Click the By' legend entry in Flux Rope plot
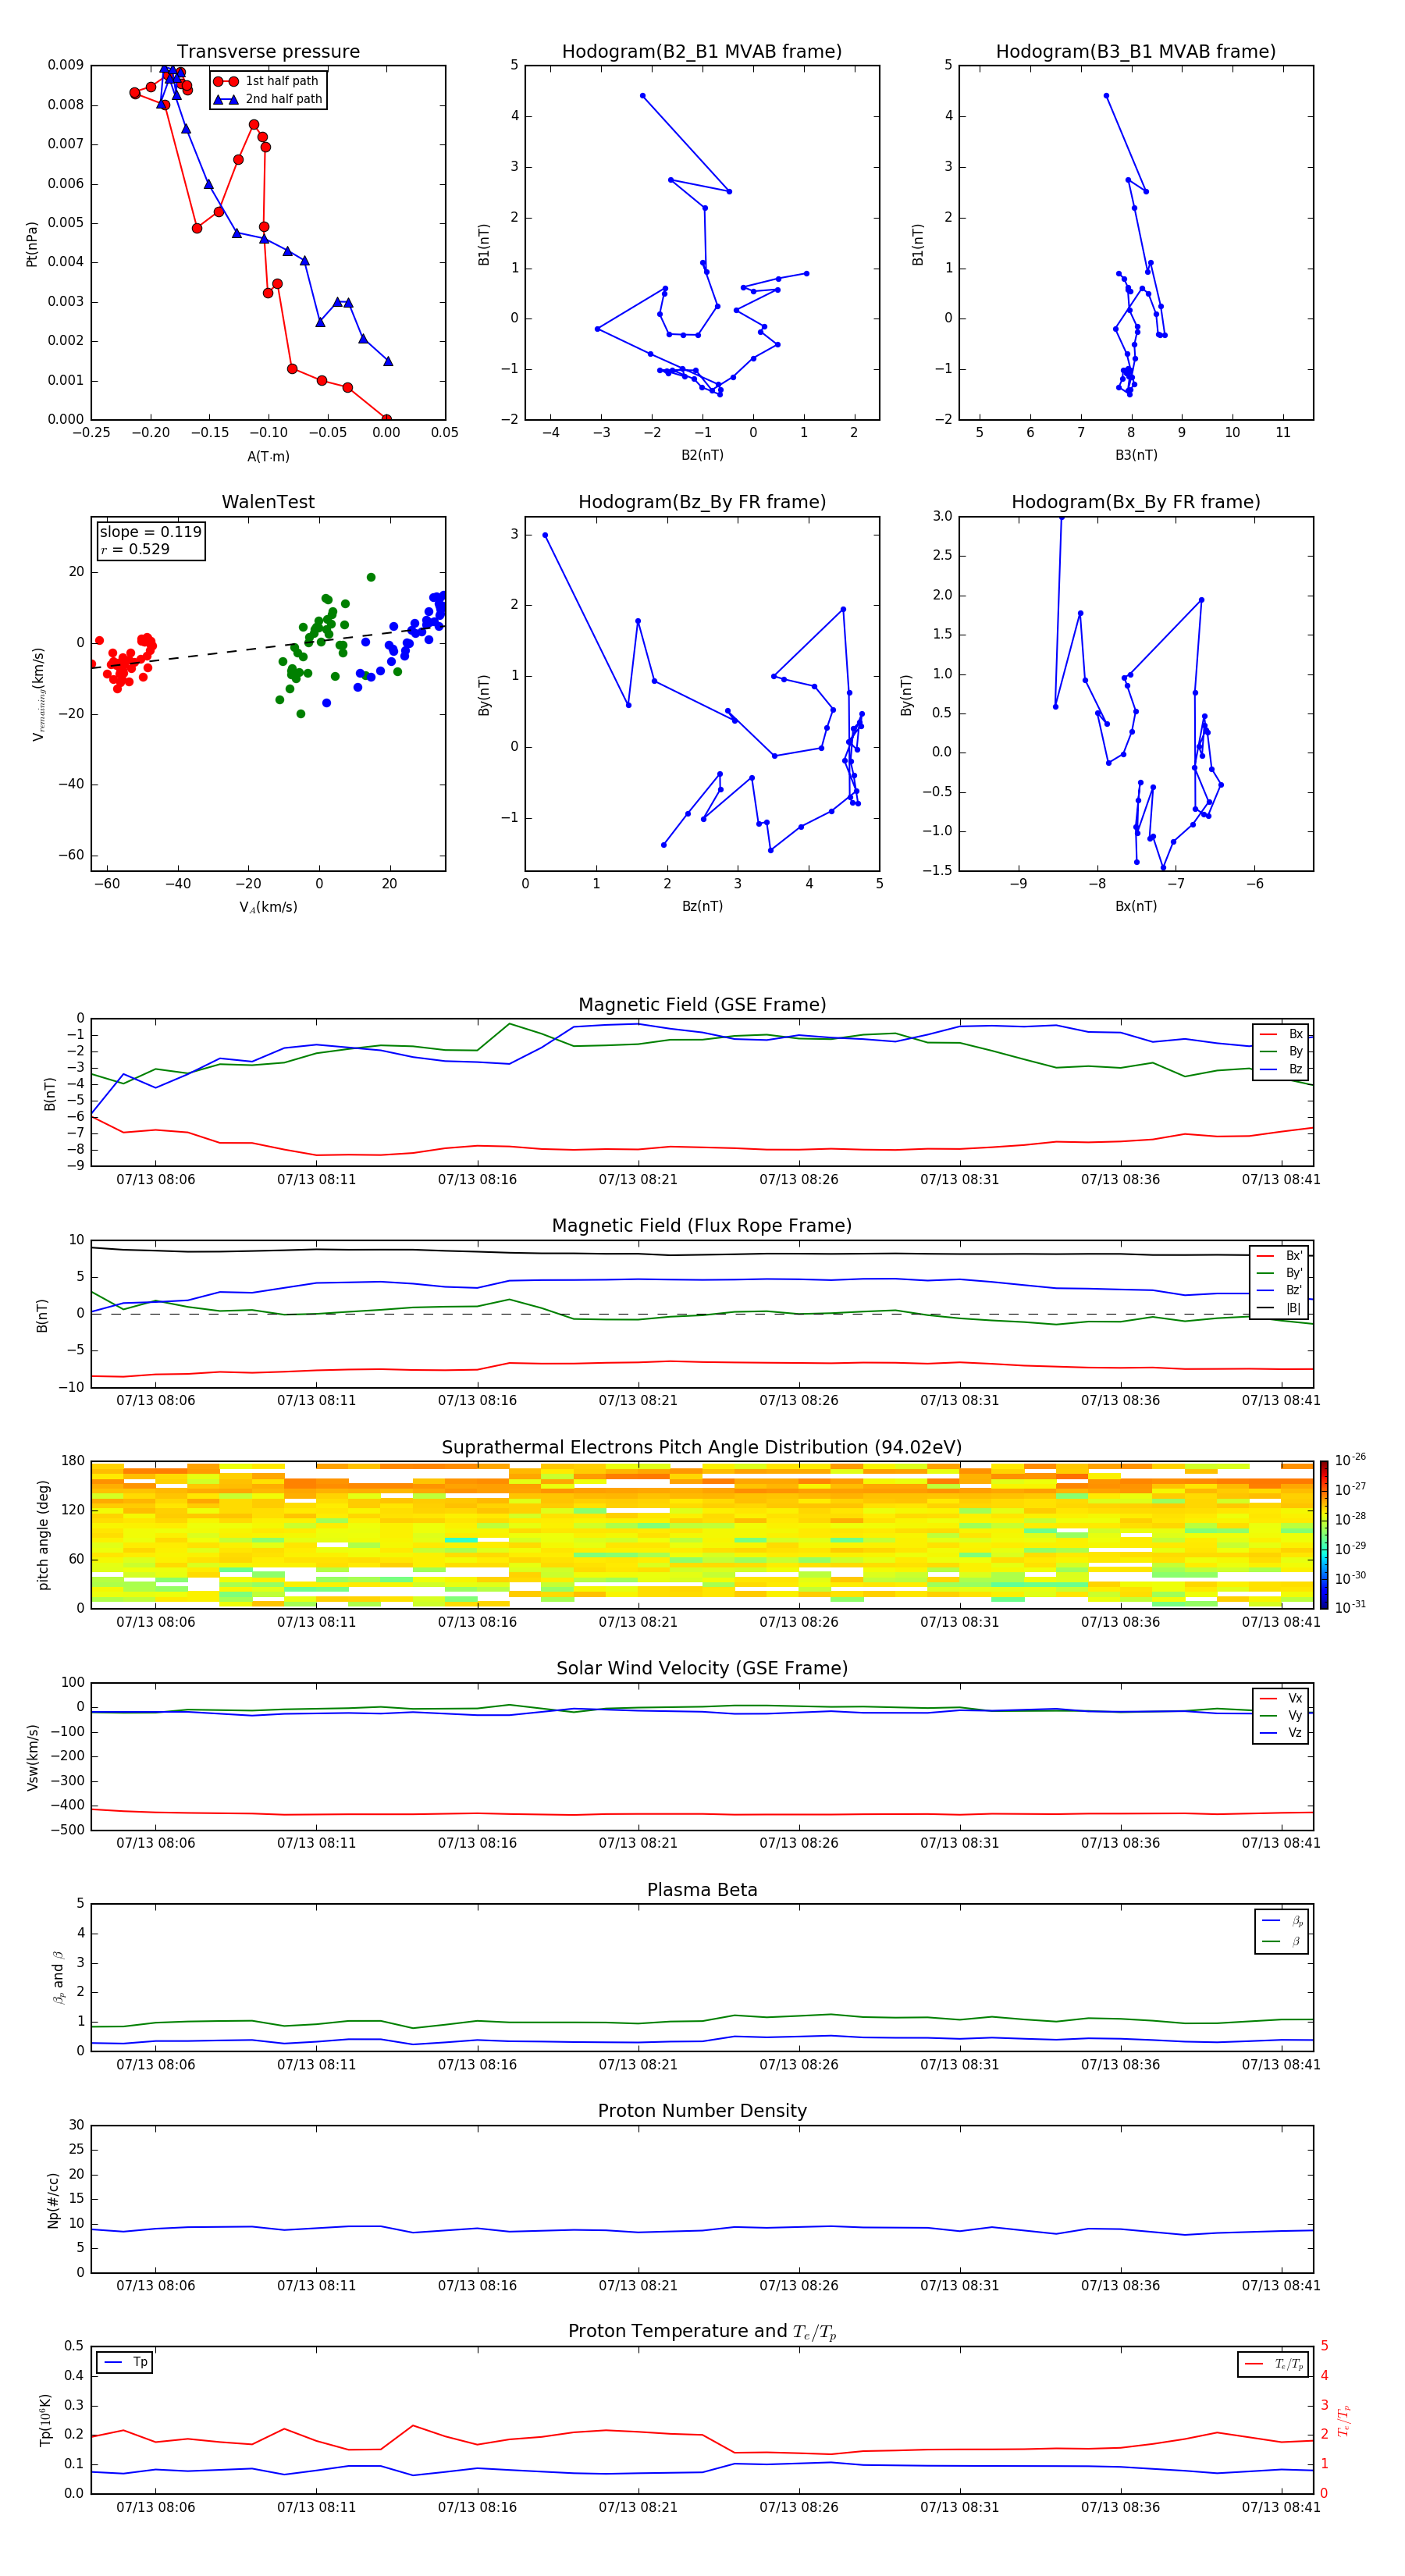 (x=1280, y=1273)
